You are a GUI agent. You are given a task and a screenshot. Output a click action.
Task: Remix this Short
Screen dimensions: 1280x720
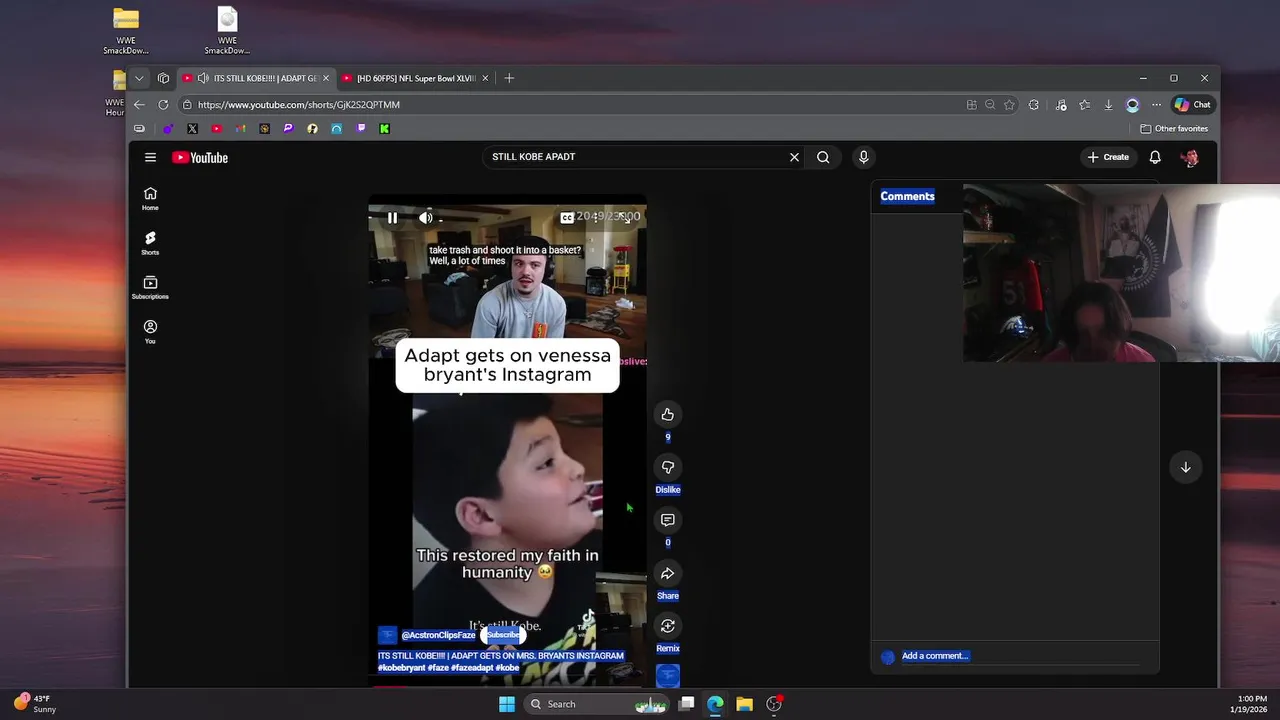click(667, 626)
